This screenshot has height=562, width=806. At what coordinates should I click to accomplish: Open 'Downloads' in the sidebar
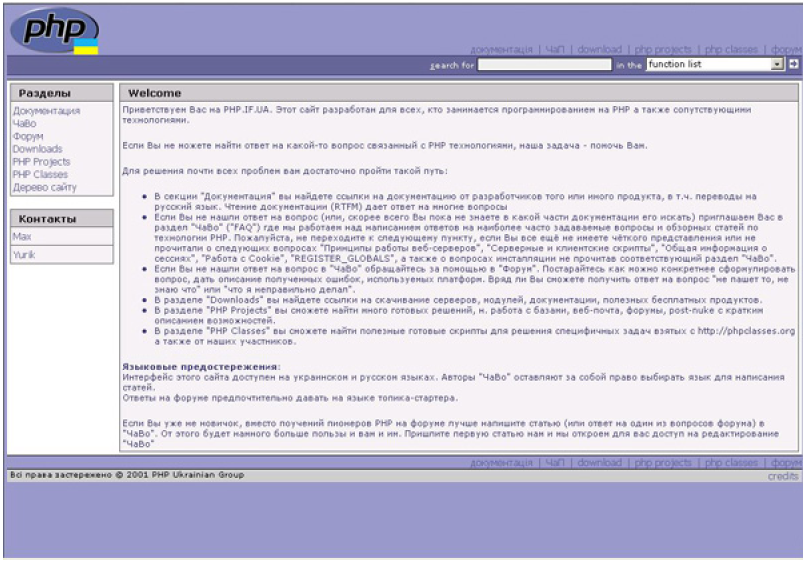click(38, 149)
